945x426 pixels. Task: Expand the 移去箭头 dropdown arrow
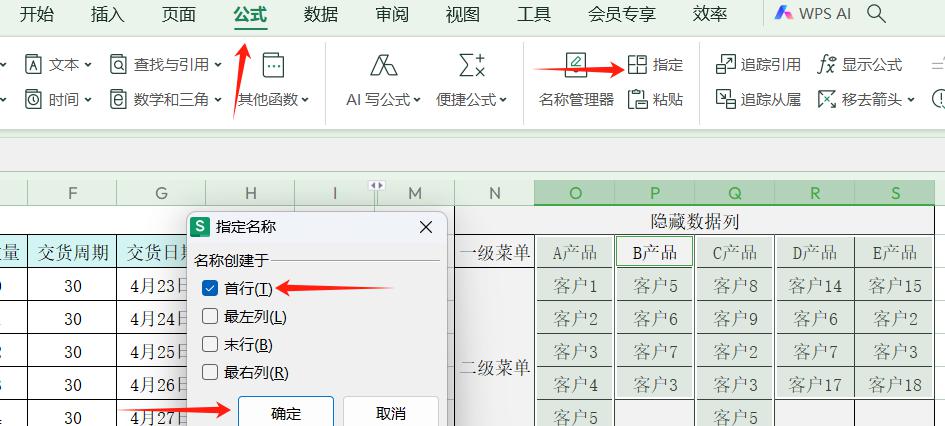(911, 99)
